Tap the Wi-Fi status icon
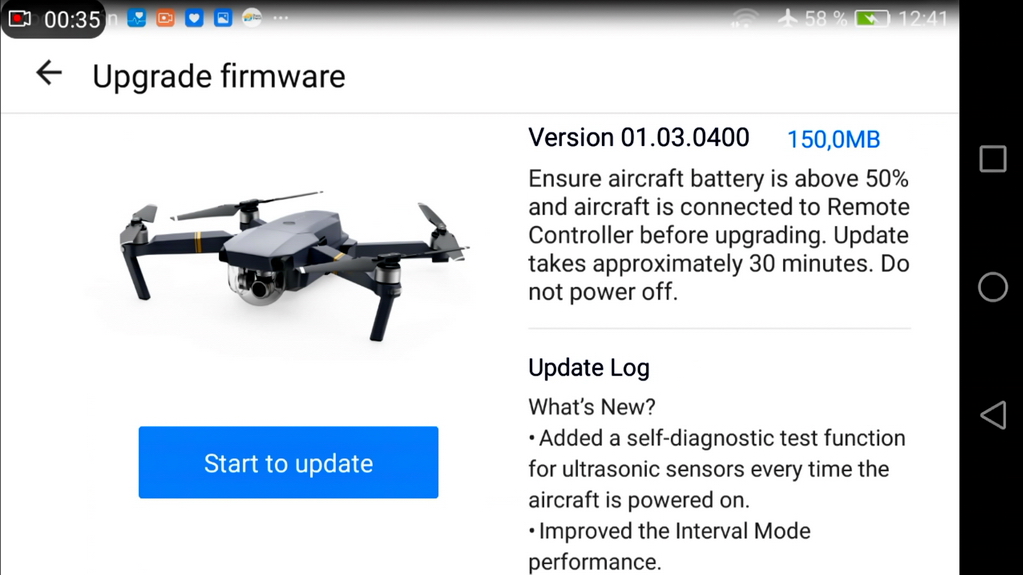The width and height of the screenshot is (1023, 575). click(744, 19)
